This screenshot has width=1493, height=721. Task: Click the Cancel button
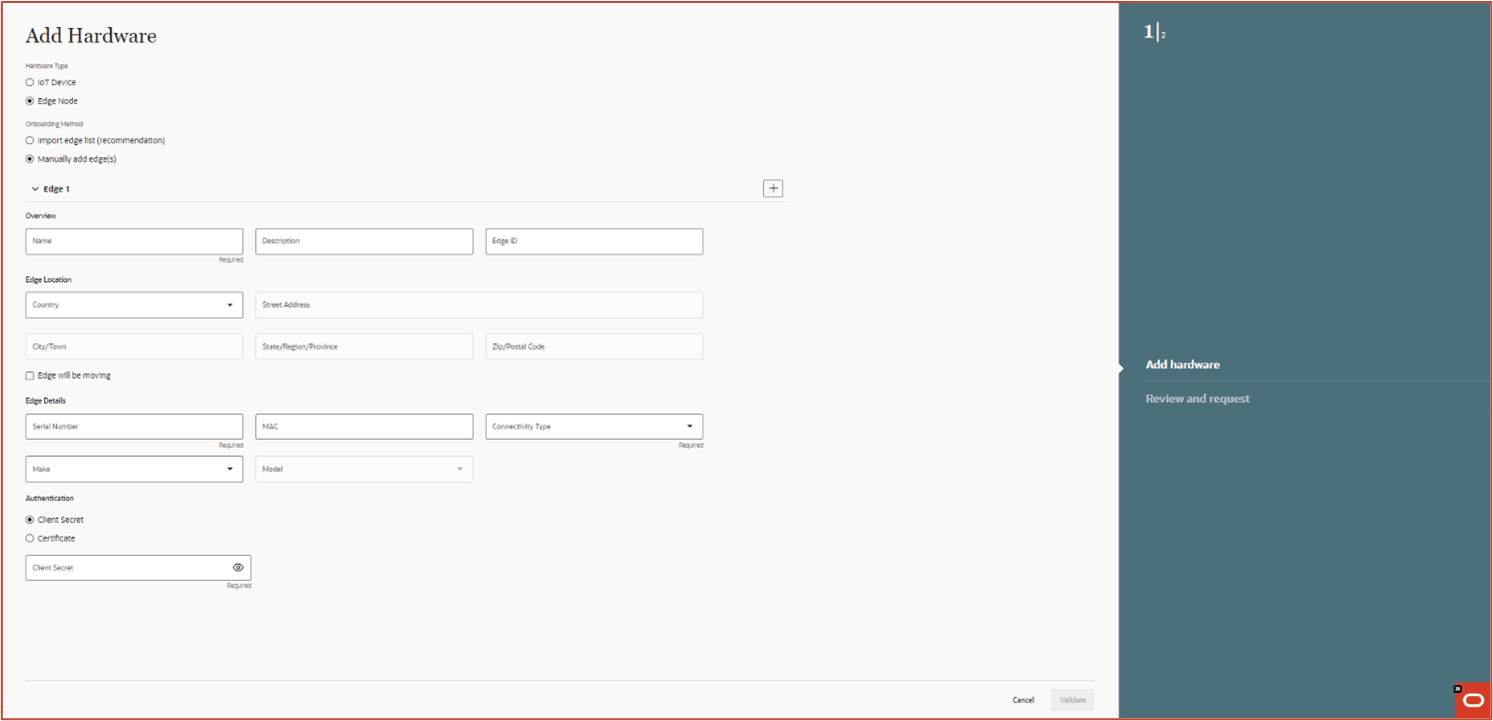1023,699
